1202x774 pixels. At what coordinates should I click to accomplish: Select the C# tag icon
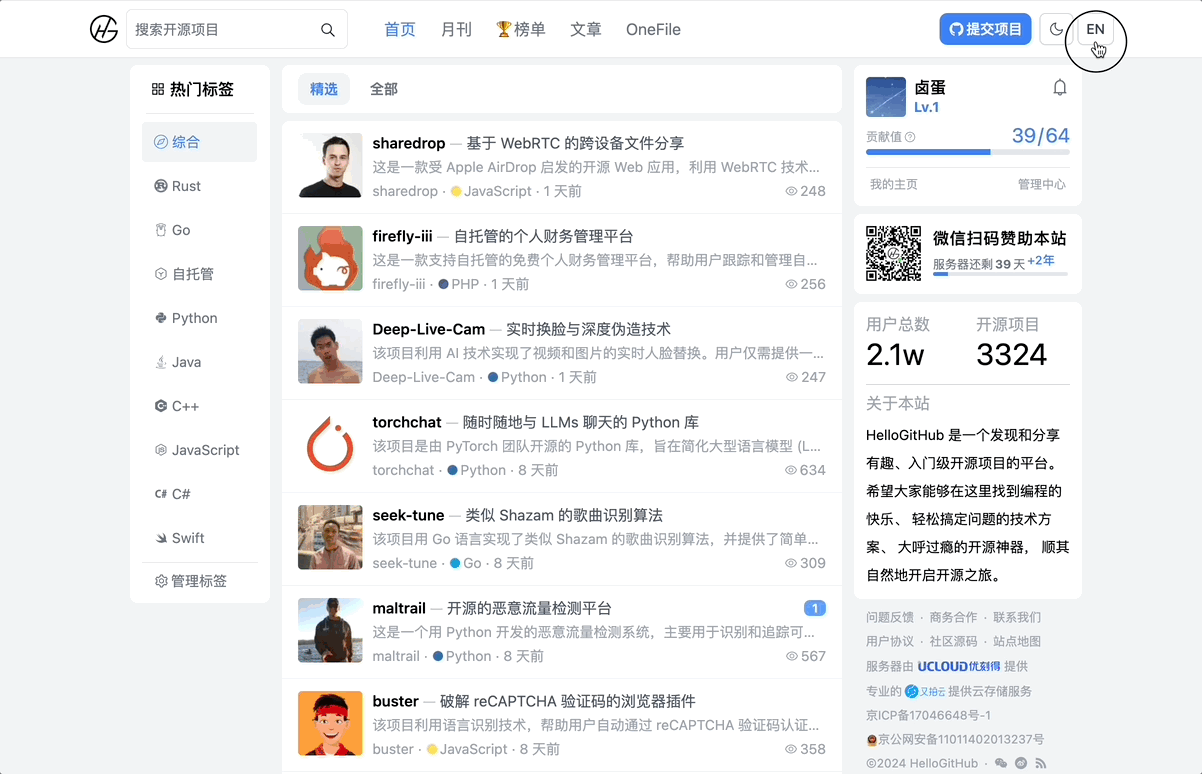coord(160,494)
